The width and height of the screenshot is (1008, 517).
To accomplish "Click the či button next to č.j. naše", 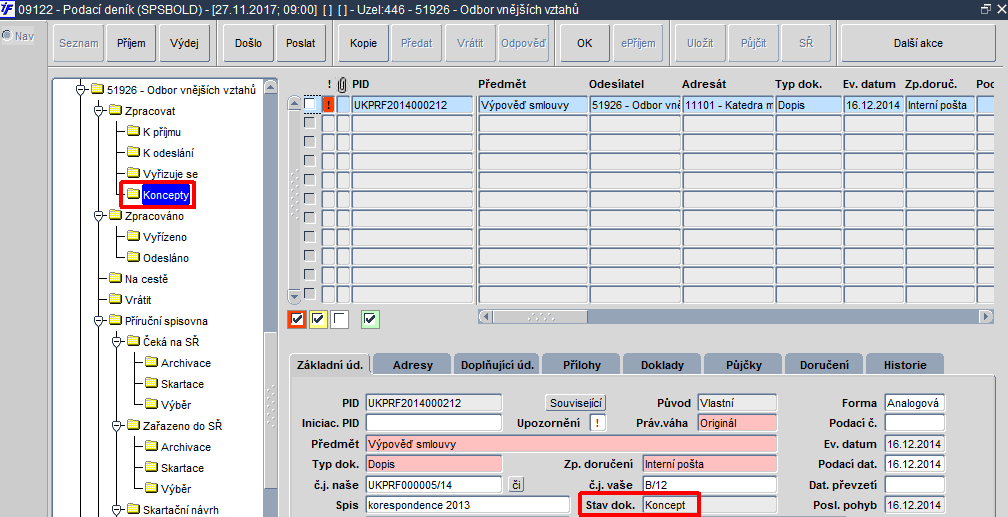I will click(x=516, y=484).
